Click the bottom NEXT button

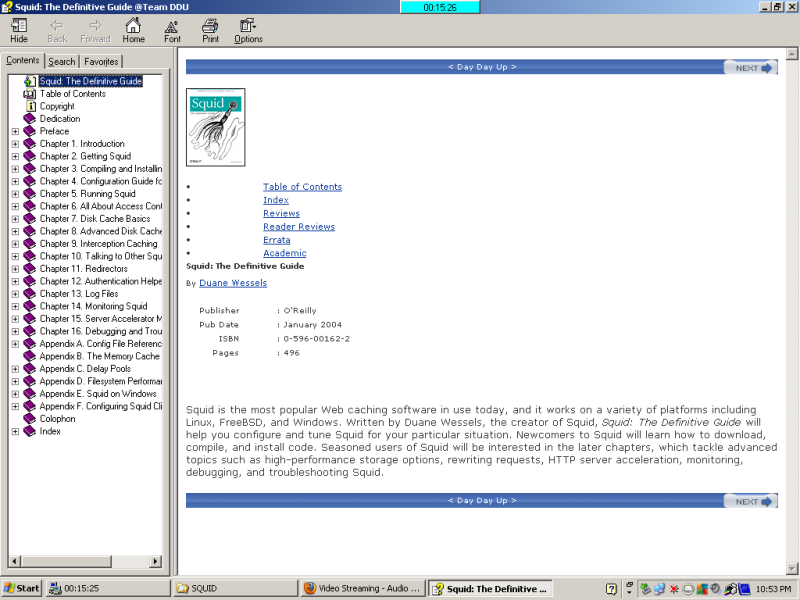click(x=751, y=502)
